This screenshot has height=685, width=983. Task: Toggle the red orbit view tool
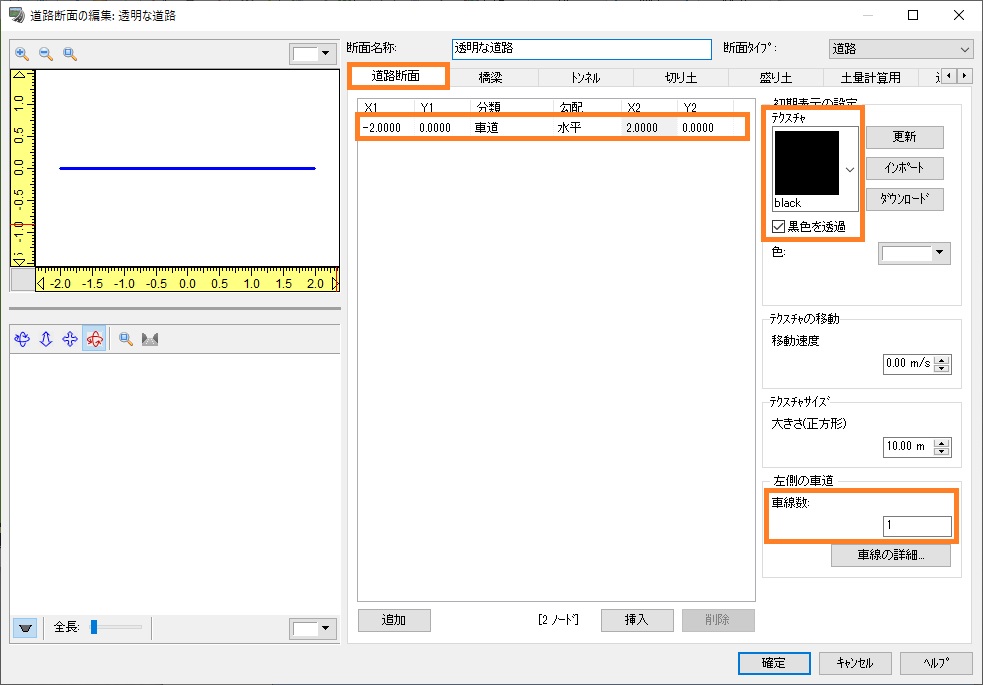point(94,339)
